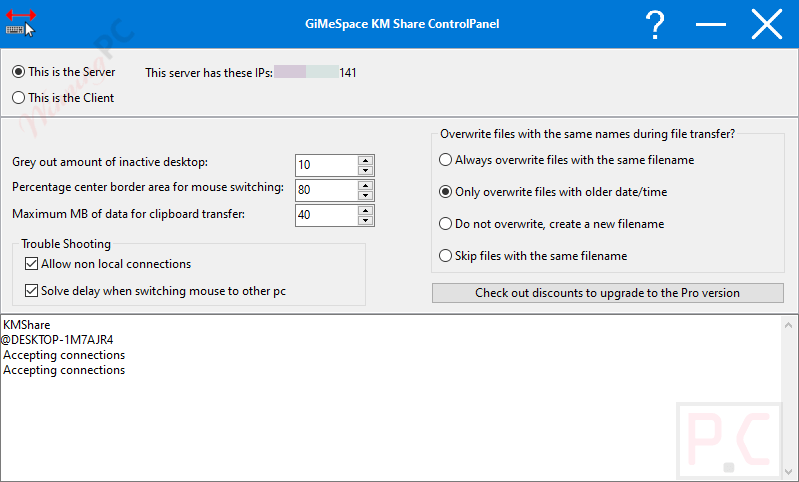Click the clipboard transfer field showing 40
799x482 pixels.
pyautogui.click(x=327, y=215)
